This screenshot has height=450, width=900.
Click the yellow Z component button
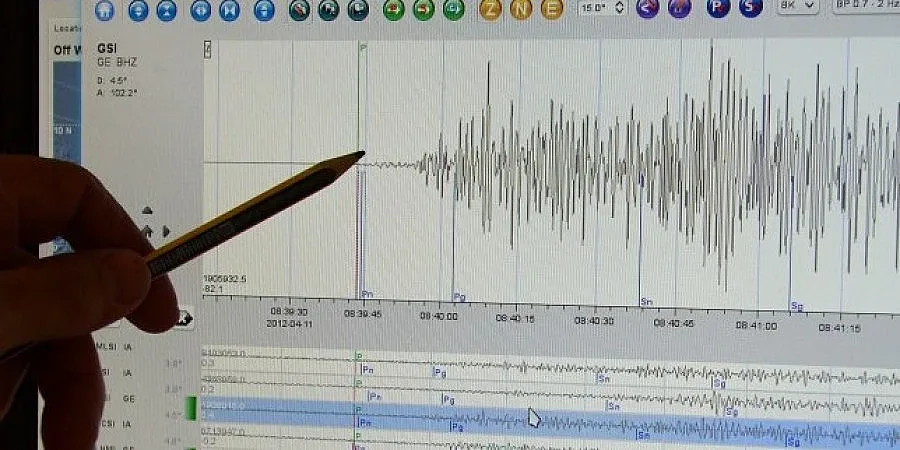[x=490, y=9]
